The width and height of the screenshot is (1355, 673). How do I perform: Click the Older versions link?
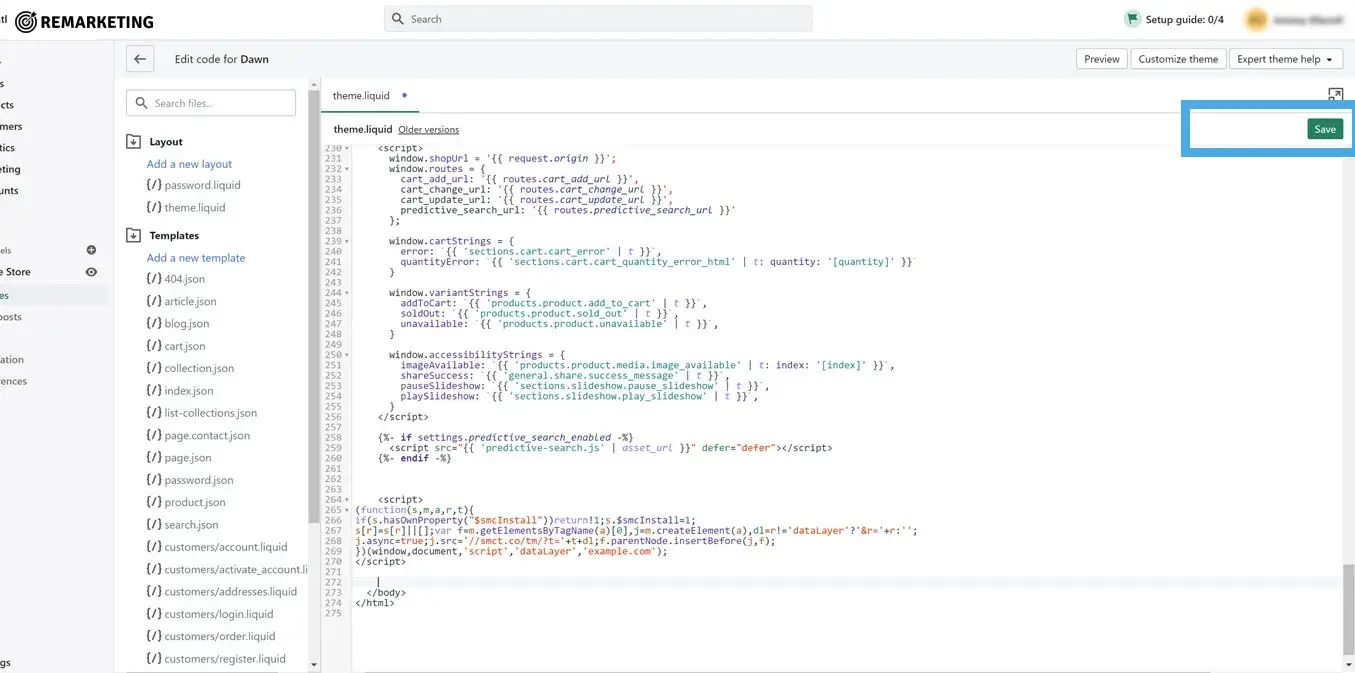pyautogui.click(x=428, y=130)
